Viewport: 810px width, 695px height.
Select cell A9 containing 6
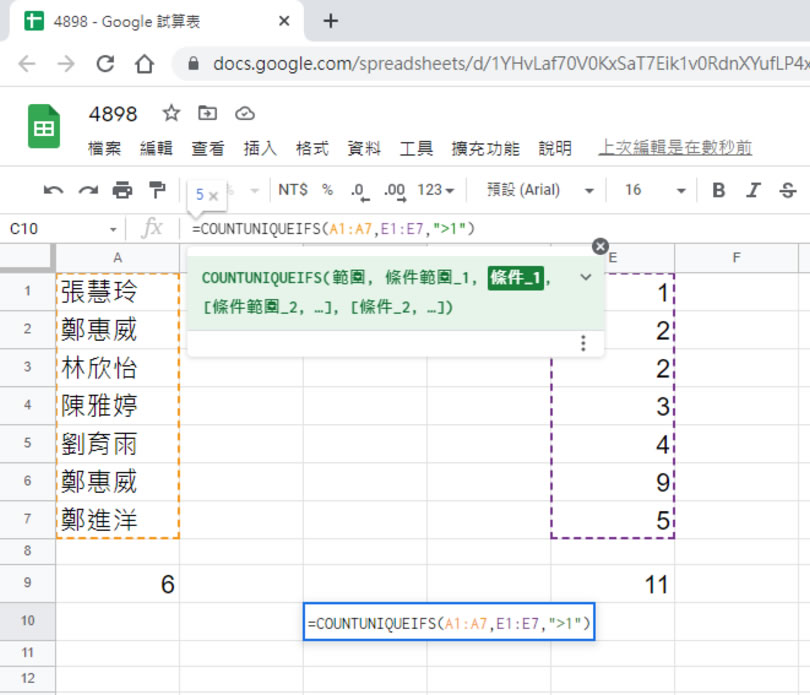118,584
